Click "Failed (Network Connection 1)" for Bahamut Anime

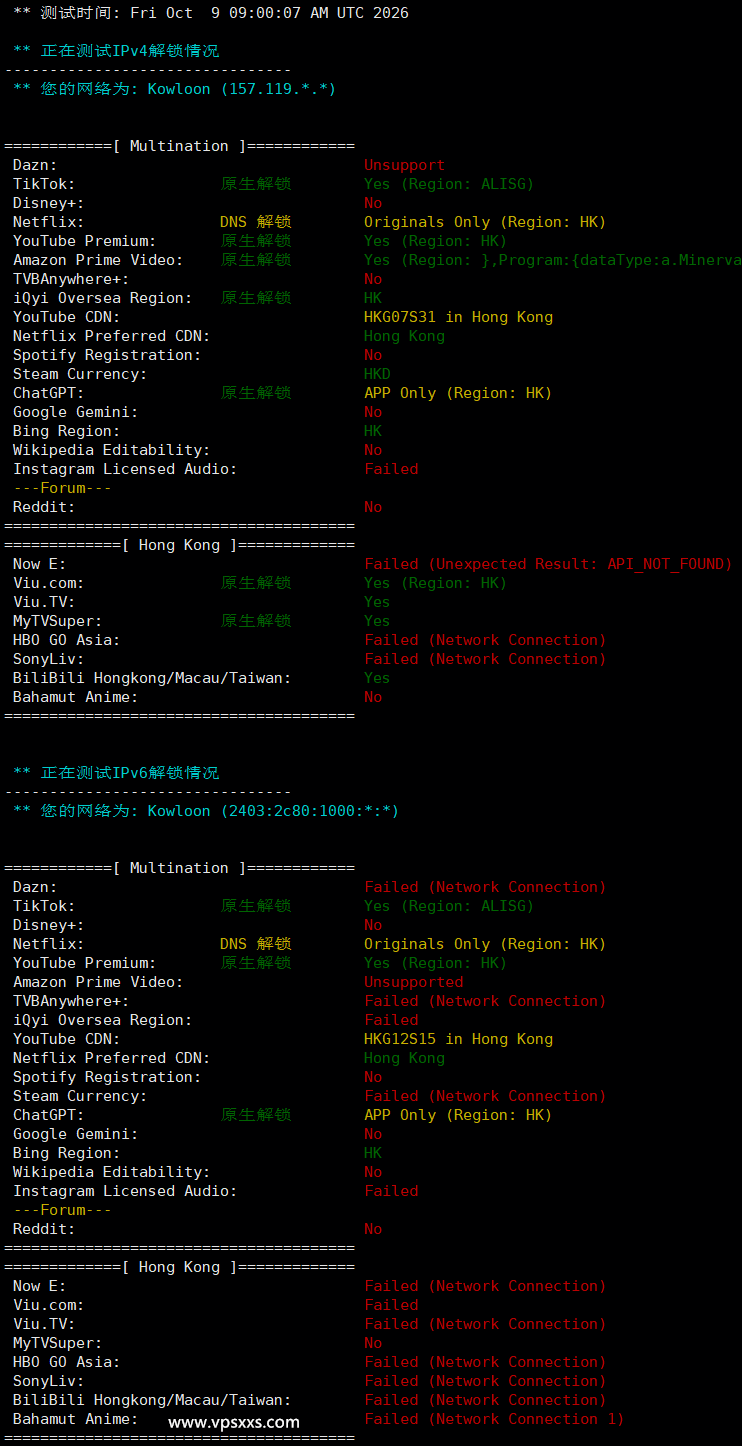pyautogui.click(x=494, y=1419)
